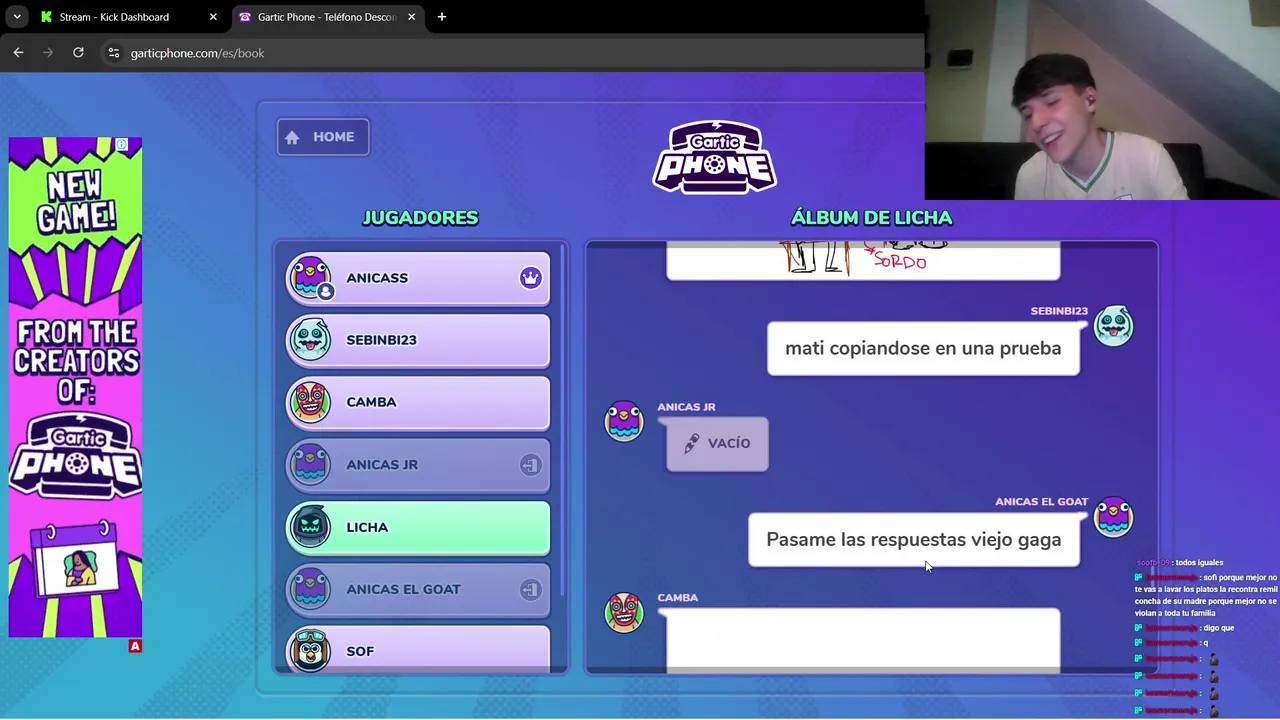This screenshot has height=720, width=1280.
Task: Select player ANICAS JR in the list
Action: [418, 465]
